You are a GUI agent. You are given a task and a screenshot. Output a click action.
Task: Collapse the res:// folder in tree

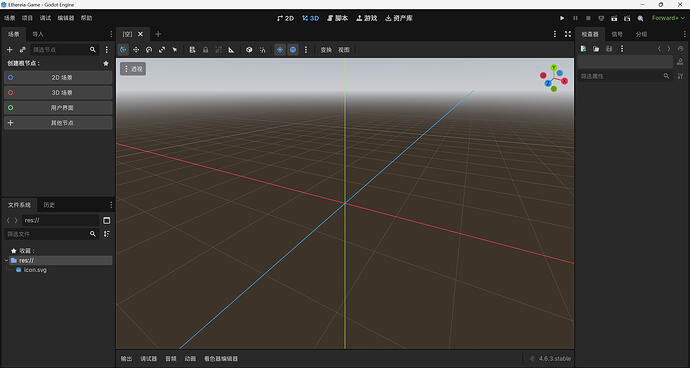click(x=6, y=260)
